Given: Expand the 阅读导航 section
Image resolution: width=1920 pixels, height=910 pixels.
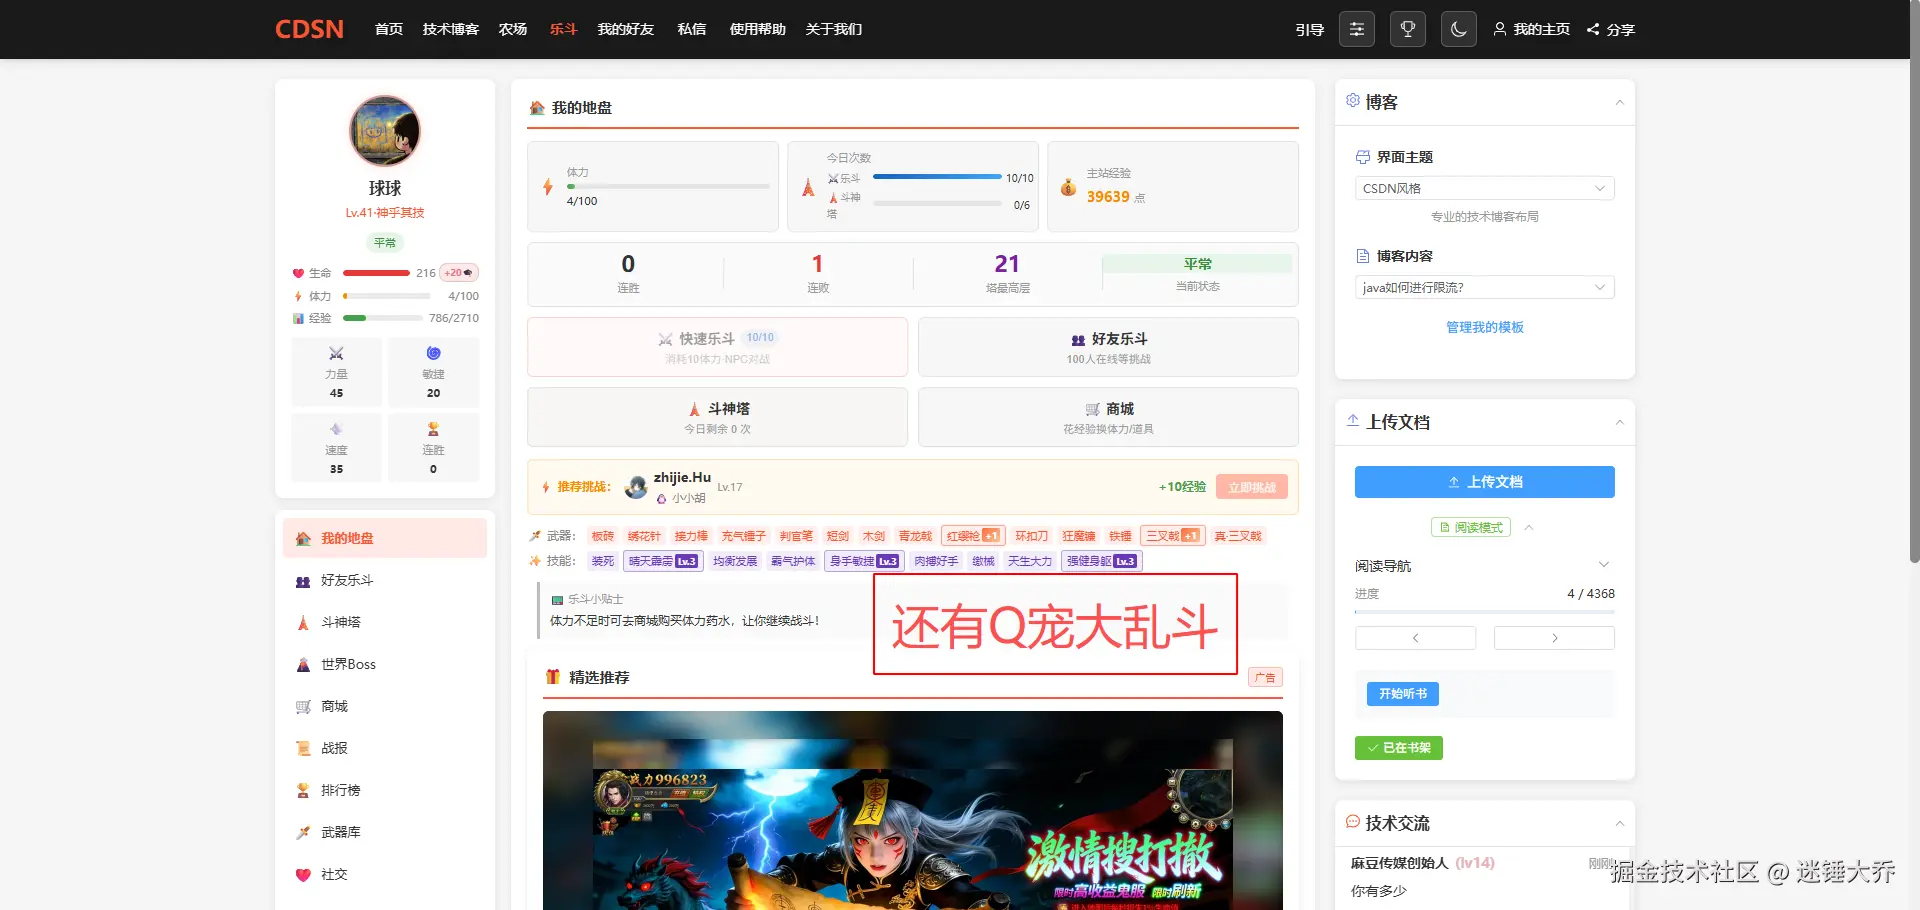Looking at the screenshot, I should [1604, 565].
